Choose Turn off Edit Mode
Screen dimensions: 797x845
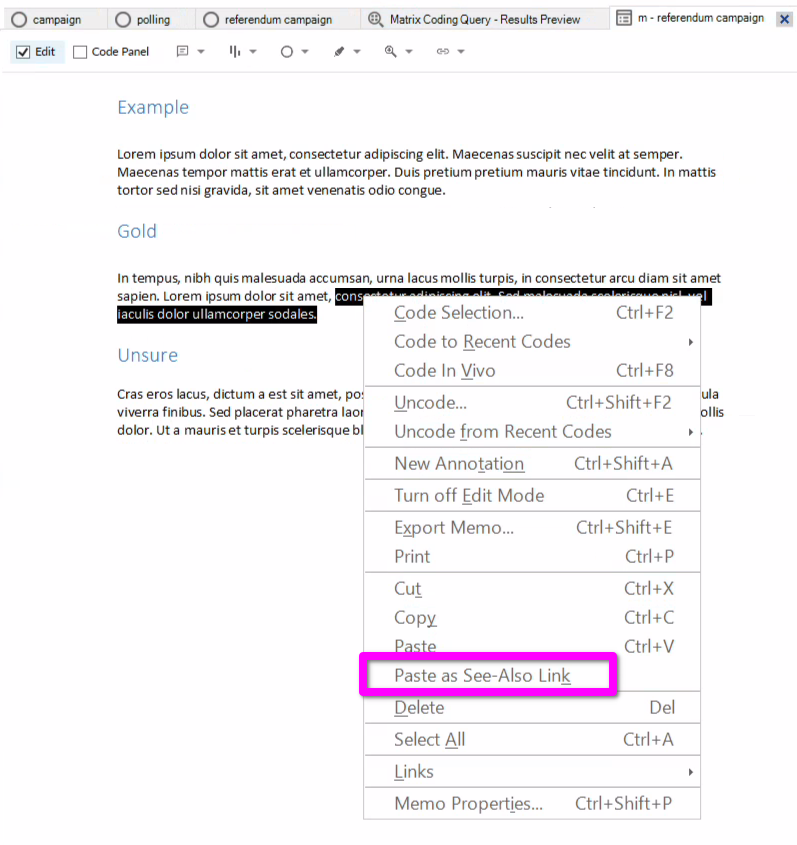pos(469,495)
